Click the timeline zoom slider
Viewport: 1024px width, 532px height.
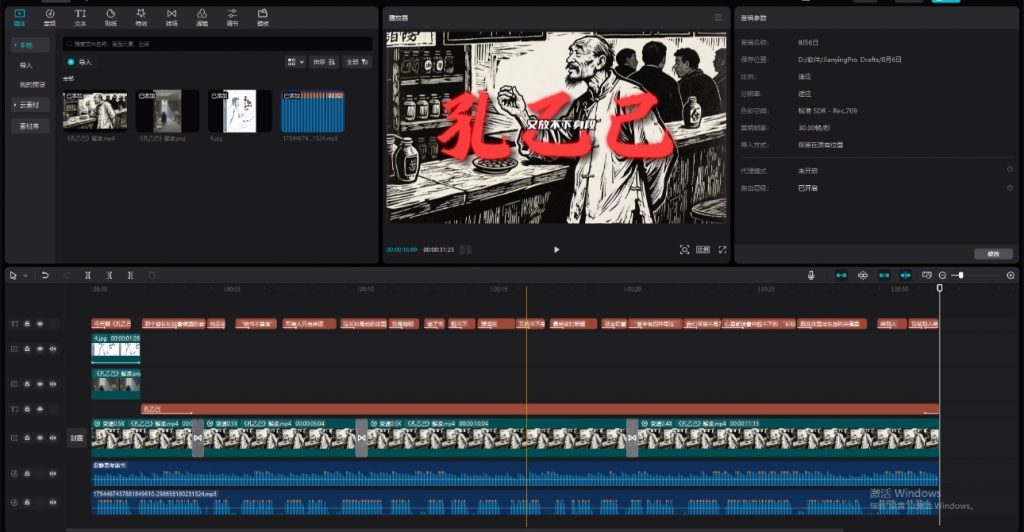960,275
